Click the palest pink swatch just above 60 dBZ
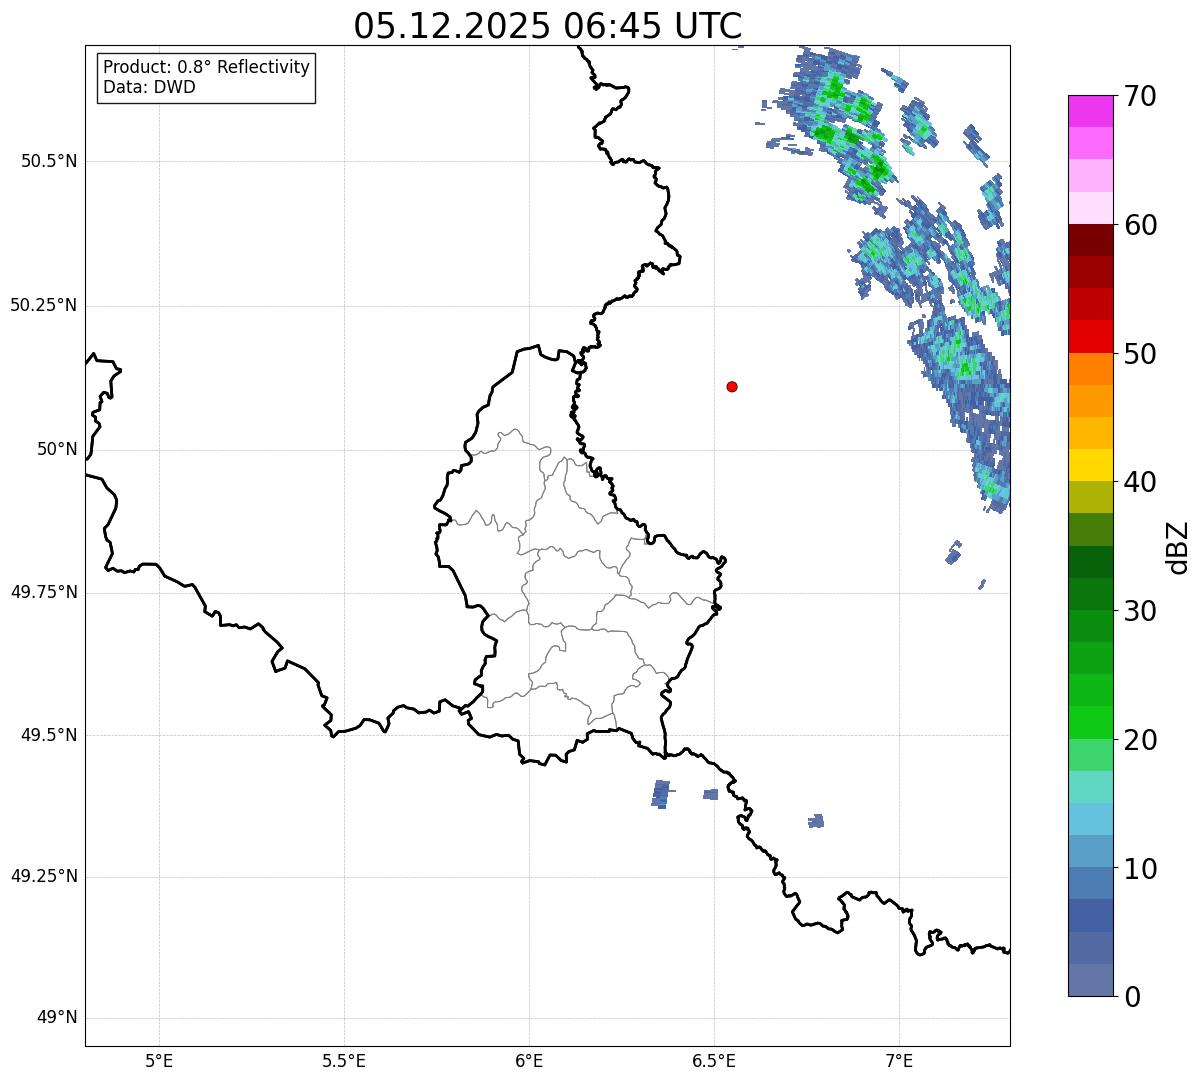1202x1081 pixels. click(x=1091, y=208)
